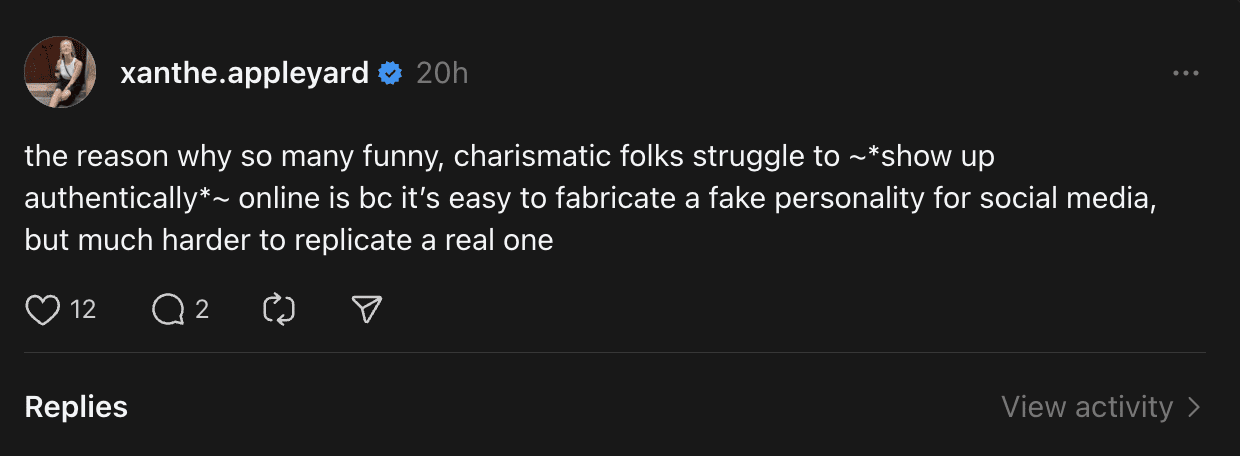Click the blue verified badge
Image resolution: width=1240 pixels, height=456 pixels.
tap(390, 73)
